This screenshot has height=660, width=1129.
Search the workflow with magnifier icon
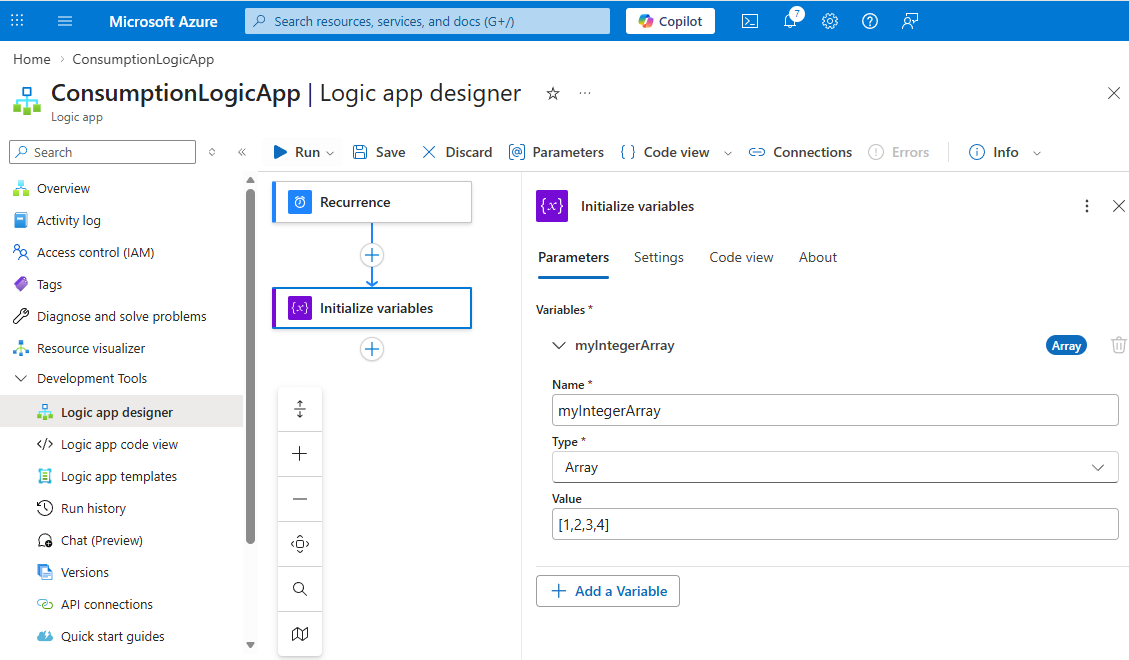pos(300,589)
